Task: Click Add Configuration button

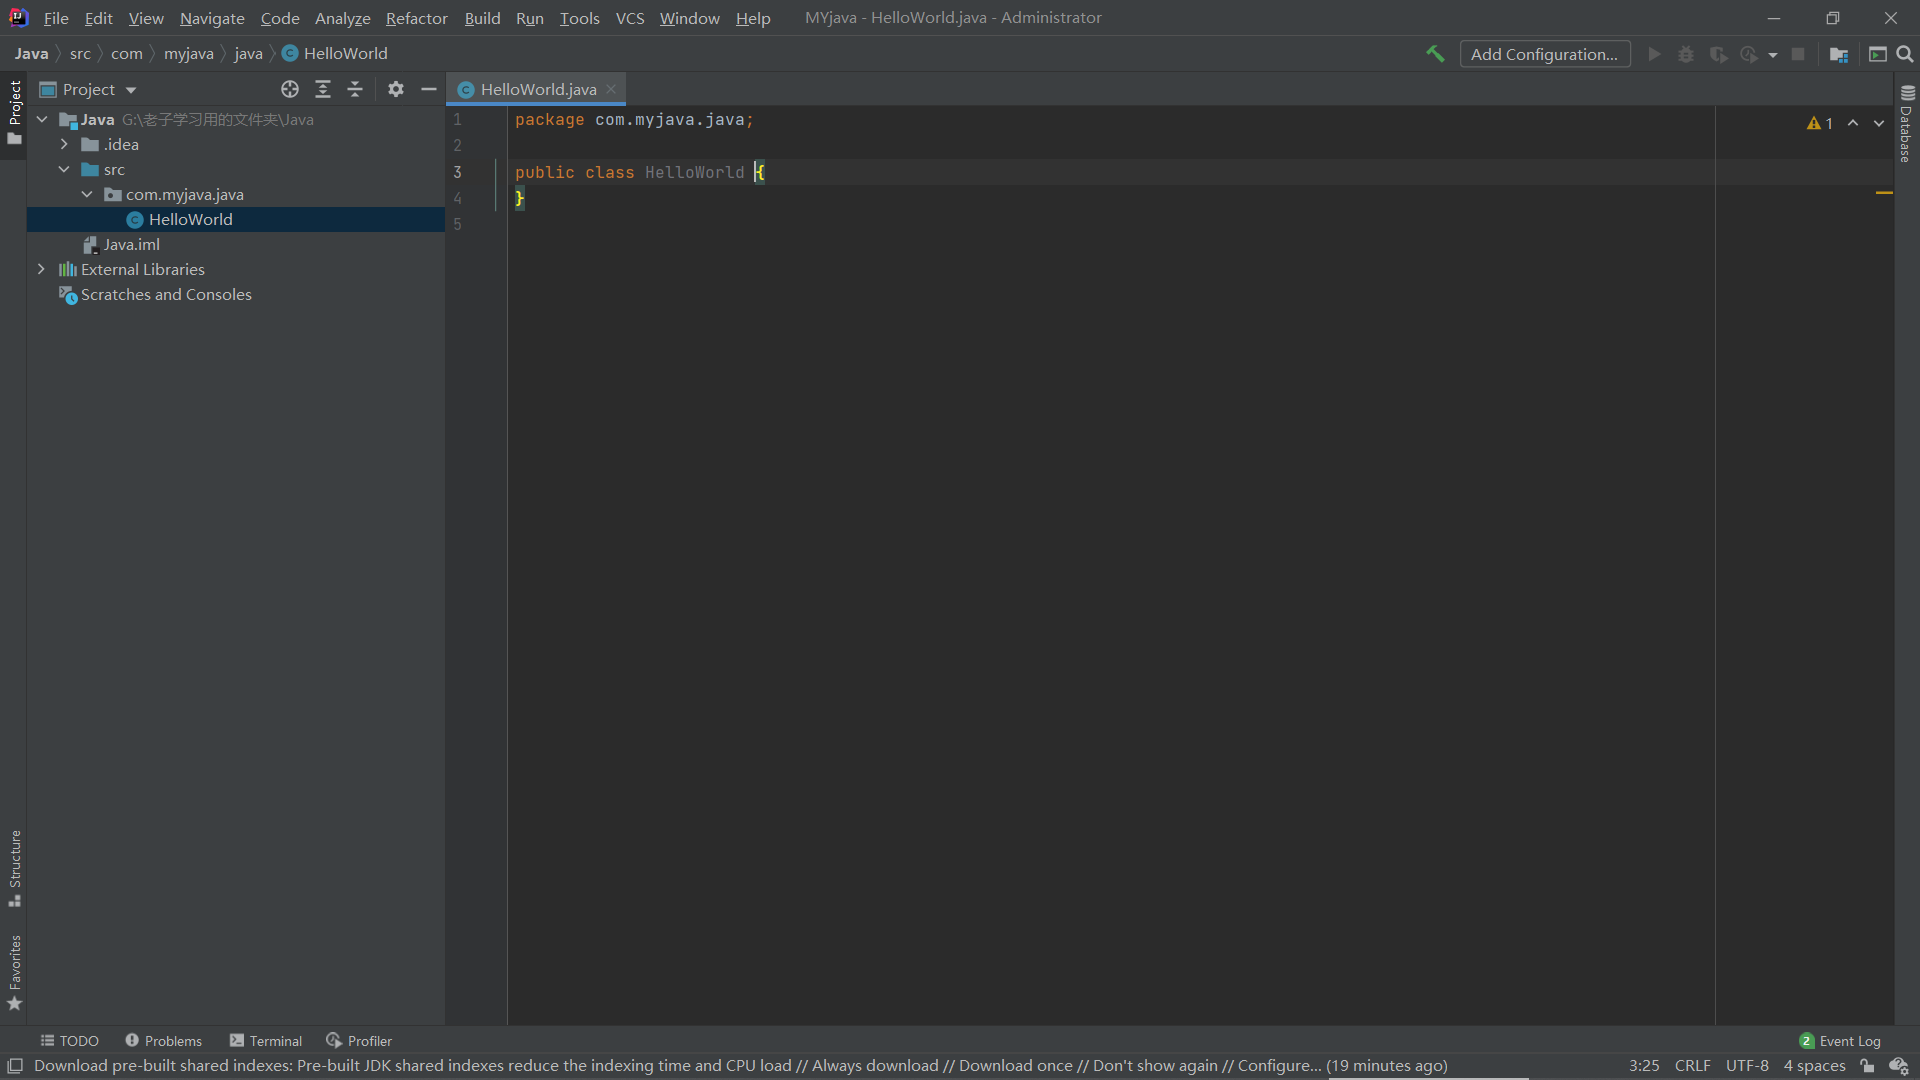Action: pos(1544,54)
